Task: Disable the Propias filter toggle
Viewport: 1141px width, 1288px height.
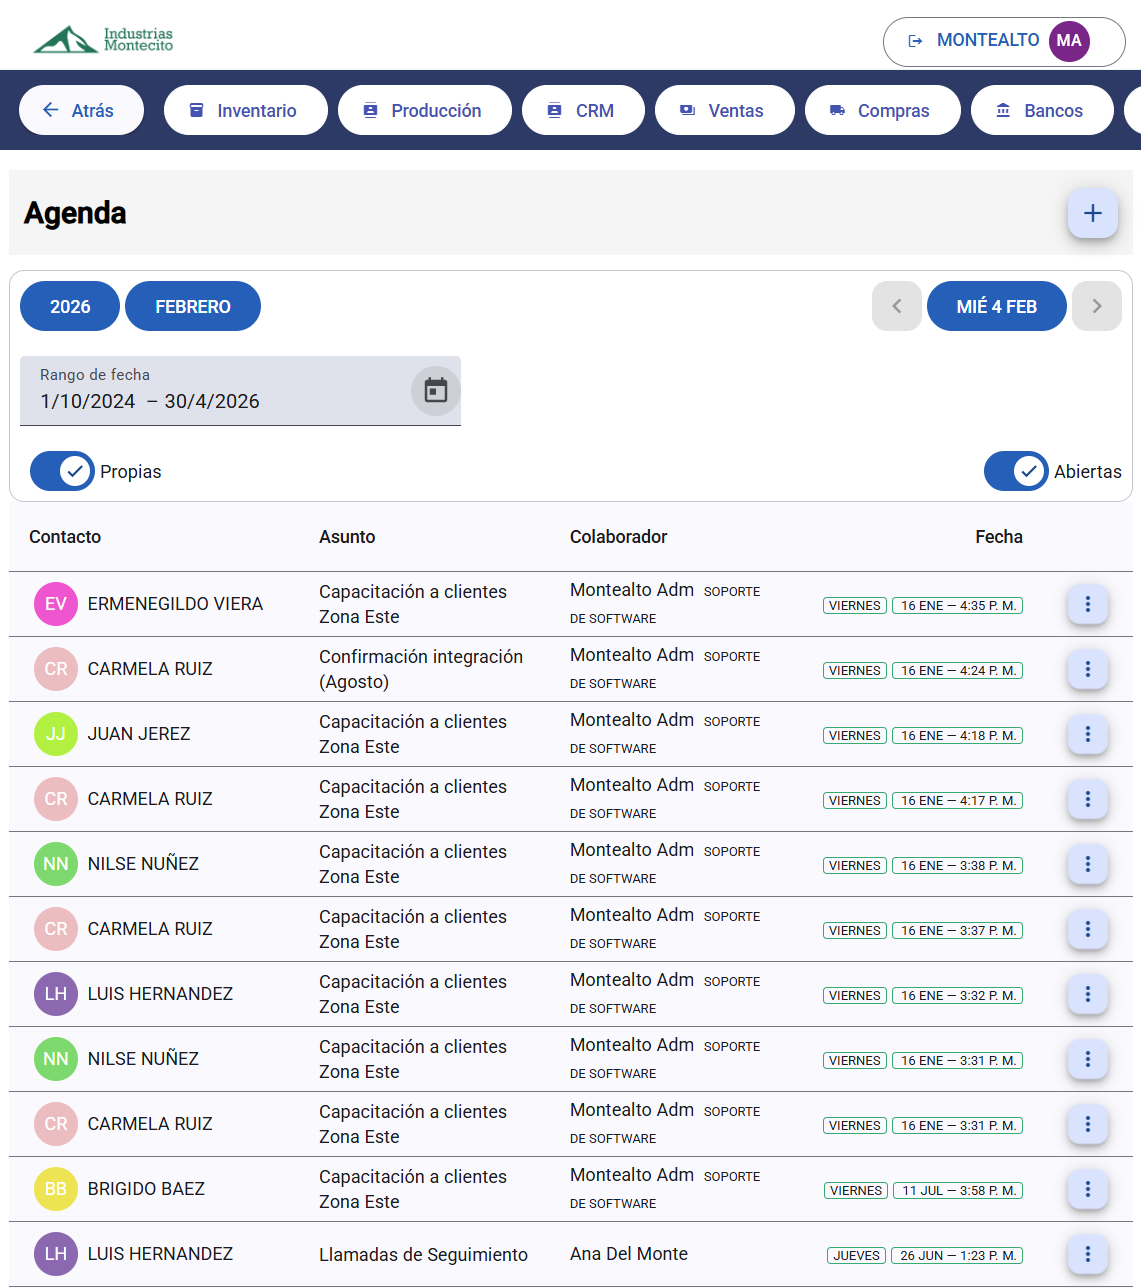Action: tap(62, 471)
